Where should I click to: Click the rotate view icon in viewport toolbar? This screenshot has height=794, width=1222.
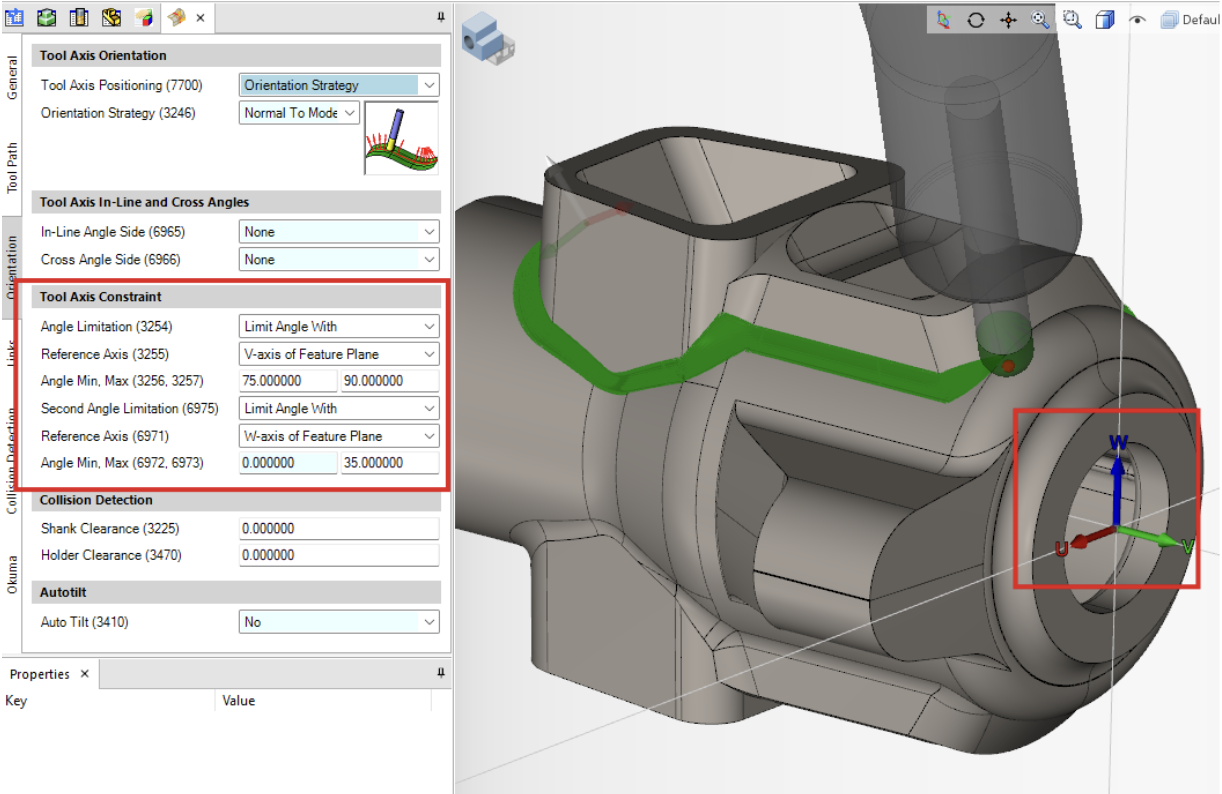(x=975, y=19)
